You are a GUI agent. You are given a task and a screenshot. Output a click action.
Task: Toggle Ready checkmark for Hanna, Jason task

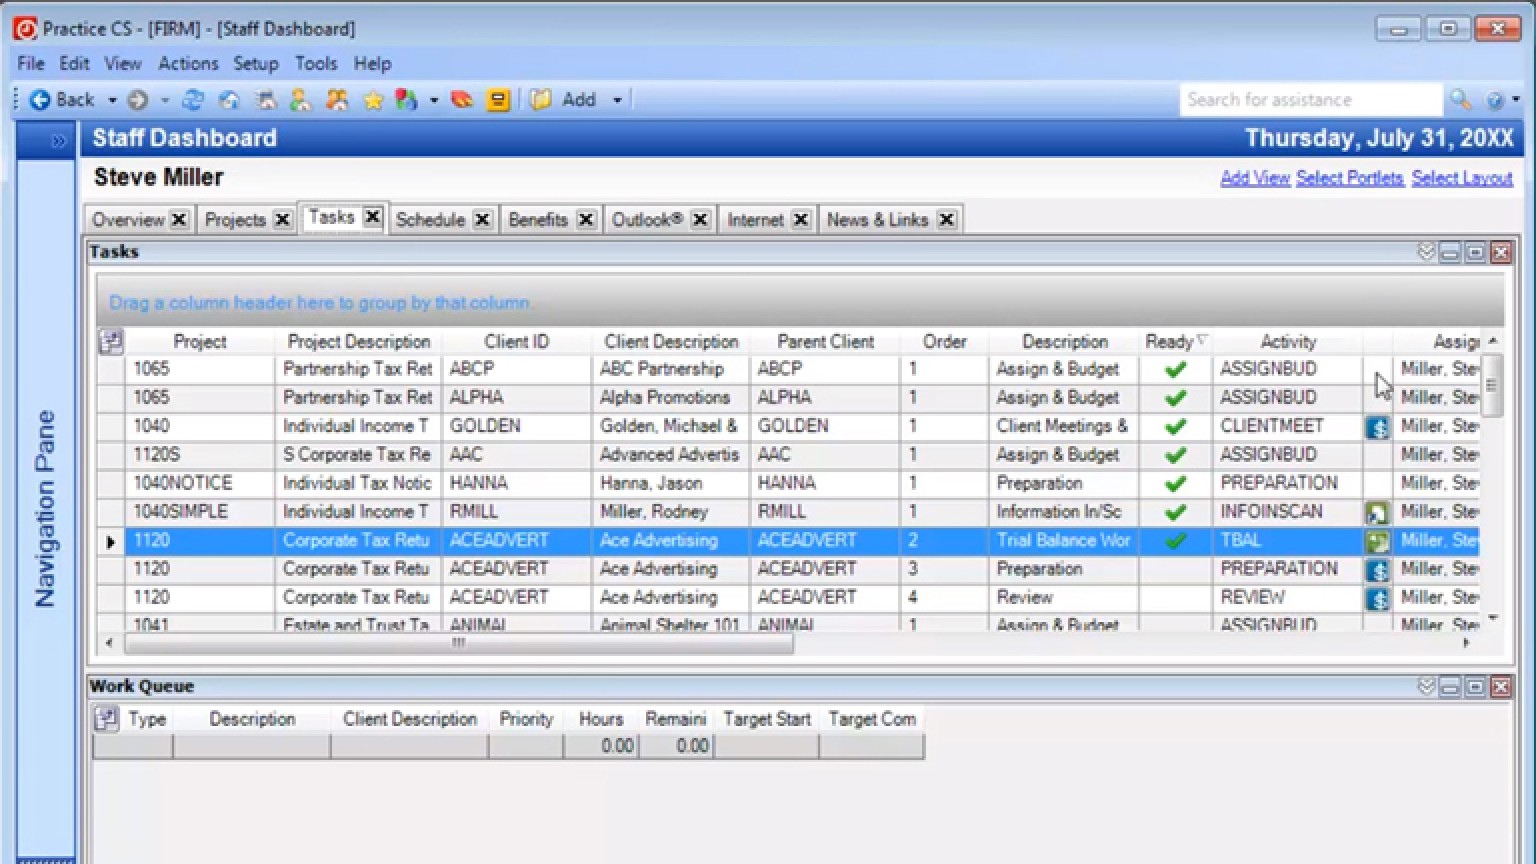(1176, 484)
